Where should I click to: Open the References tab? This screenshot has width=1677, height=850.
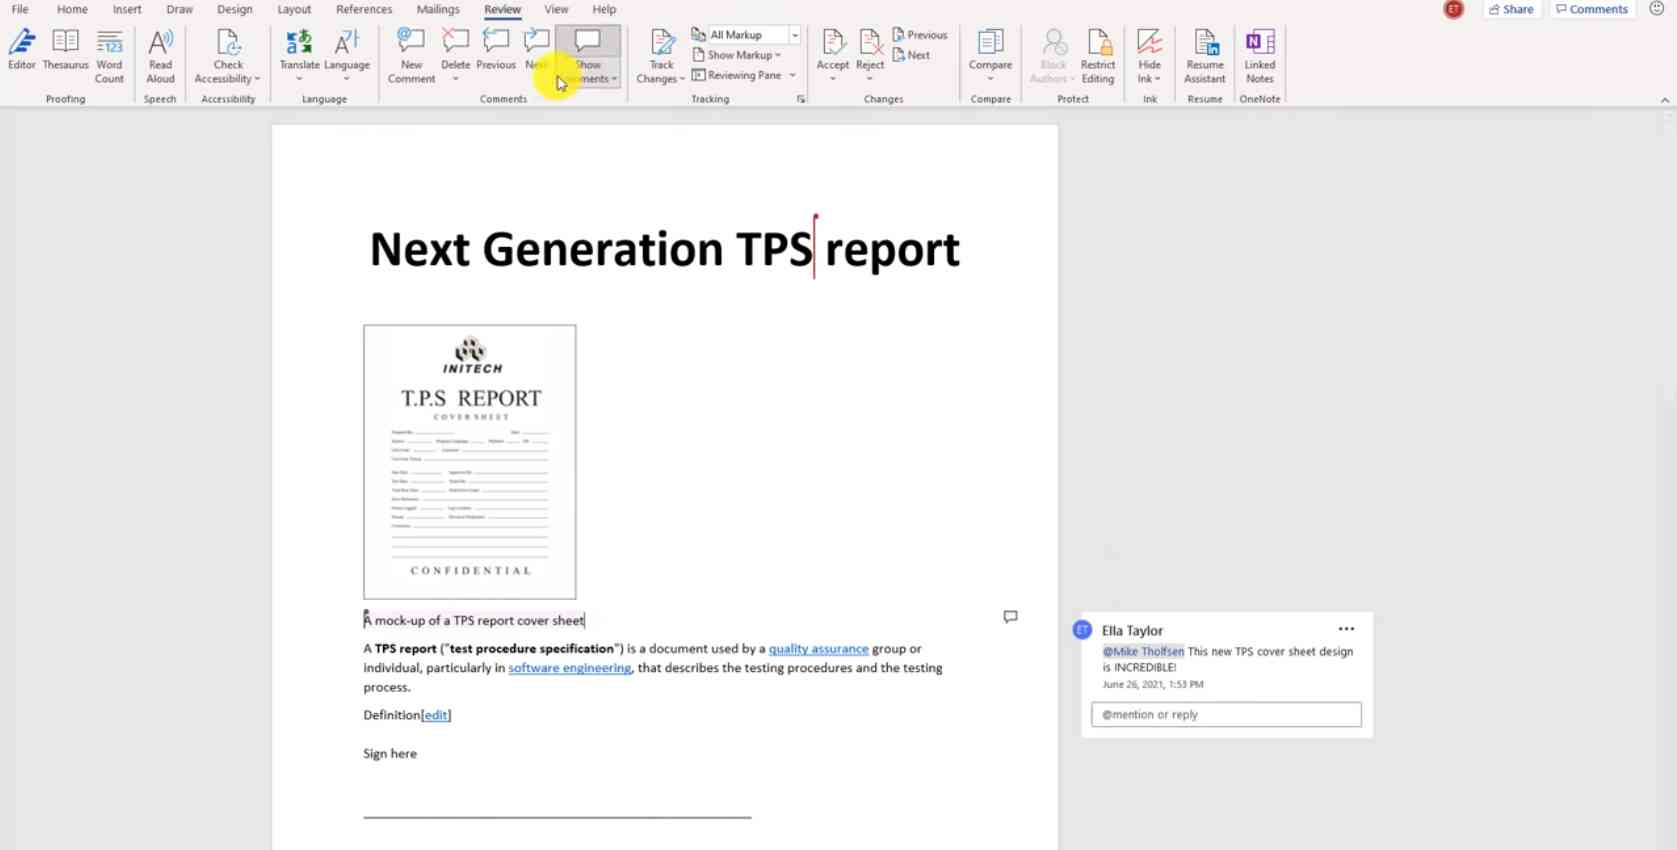pos(364,9)
